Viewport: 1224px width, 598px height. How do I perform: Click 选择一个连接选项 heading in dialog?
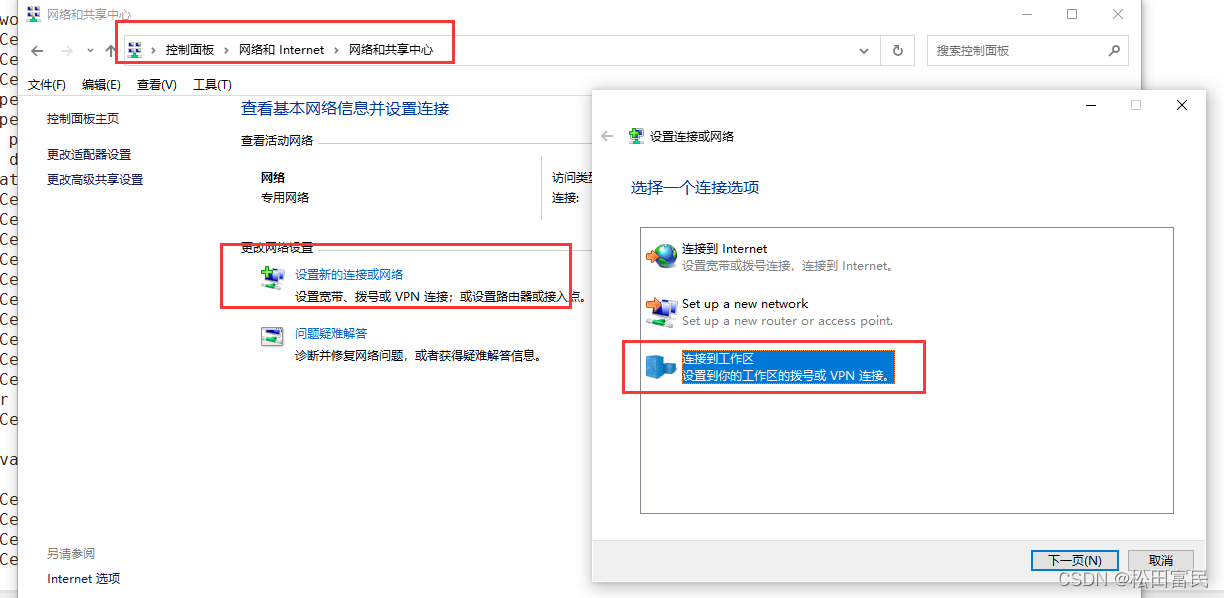point(695,187)
